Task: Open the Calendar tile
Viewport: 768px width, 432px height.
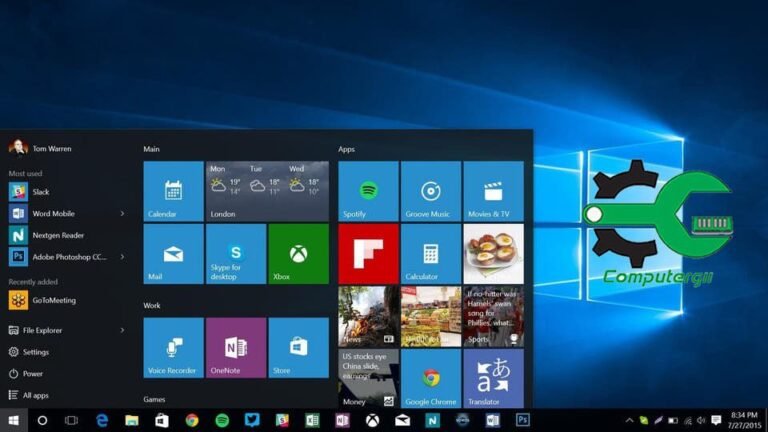Action: (x=173, y=191)
